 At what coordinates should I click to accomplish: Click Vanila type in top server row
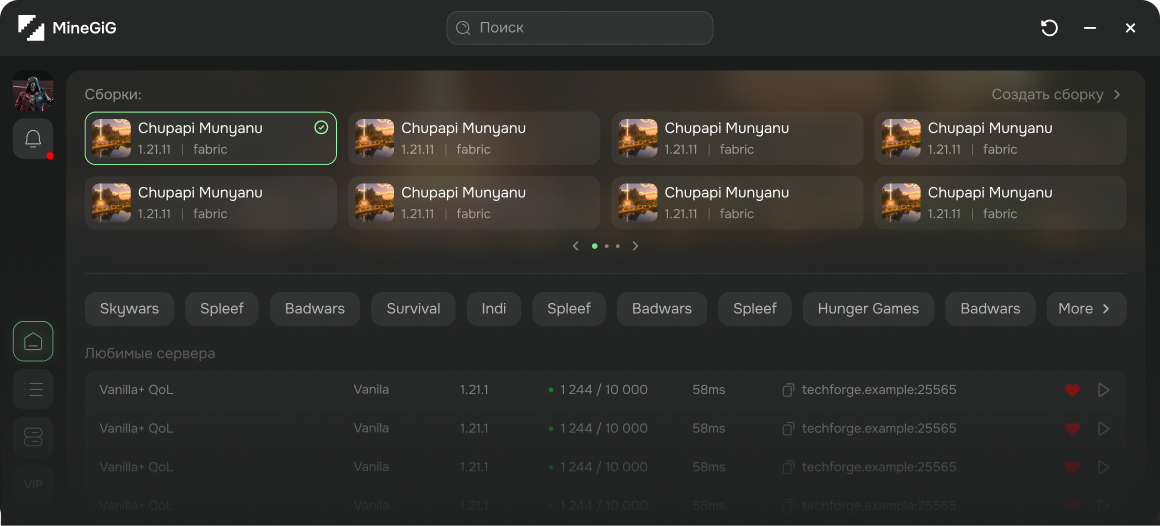(x=371, y=390)
